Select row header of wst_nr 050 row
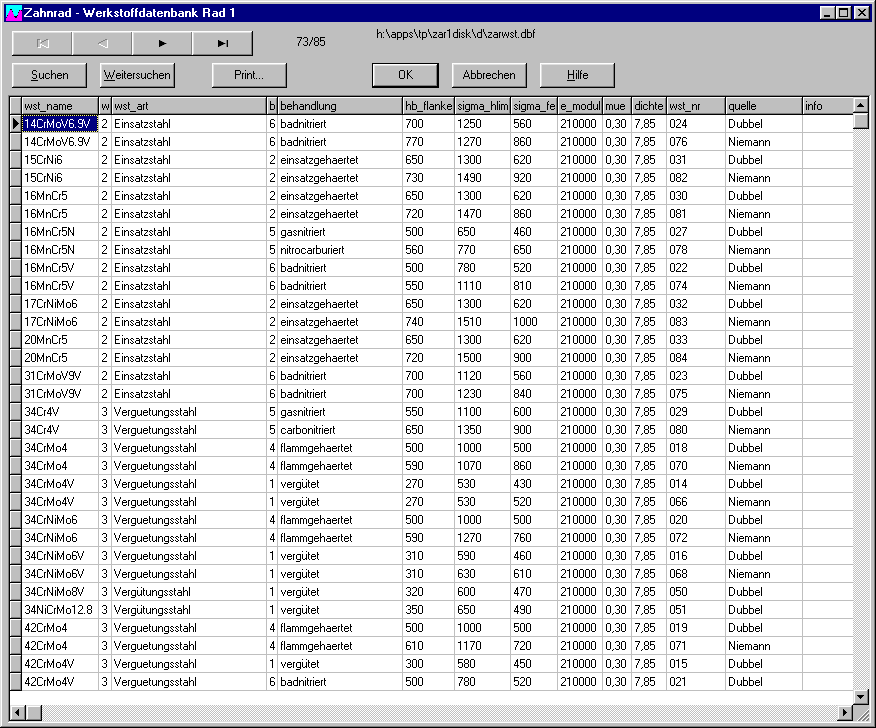Screen dimensions: 876x728 pos(16,592)
